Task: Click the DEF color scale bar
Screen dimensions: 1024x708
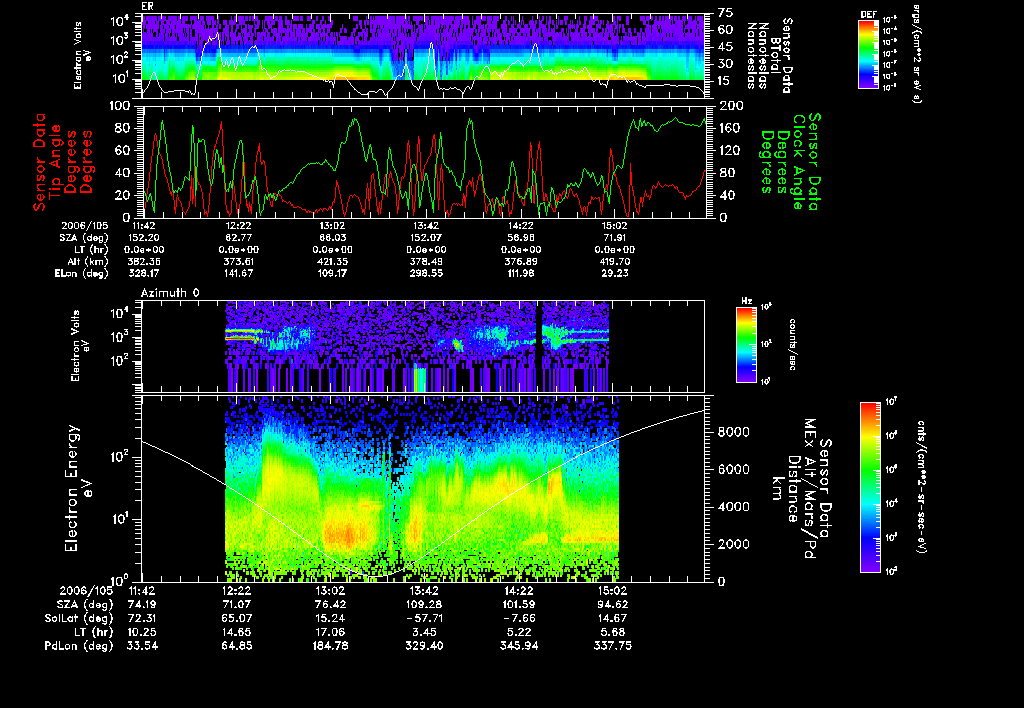Action: coord(868,54)
